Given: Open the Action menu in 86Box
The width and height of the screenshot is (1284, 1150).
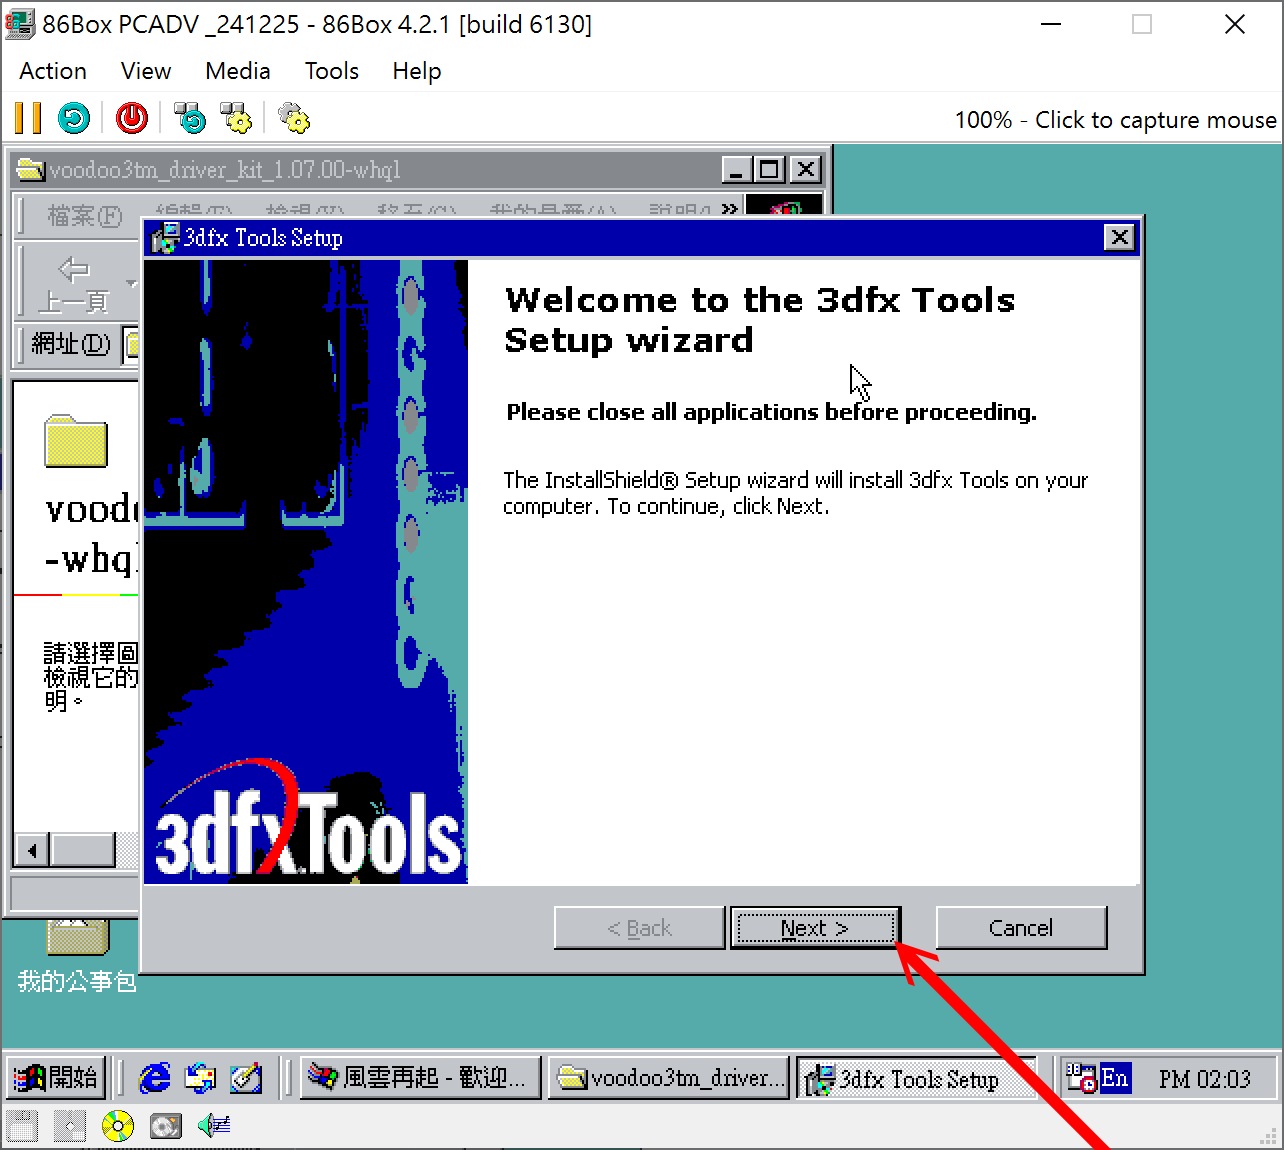Looking at the screenshot, I should coord(53,71).
